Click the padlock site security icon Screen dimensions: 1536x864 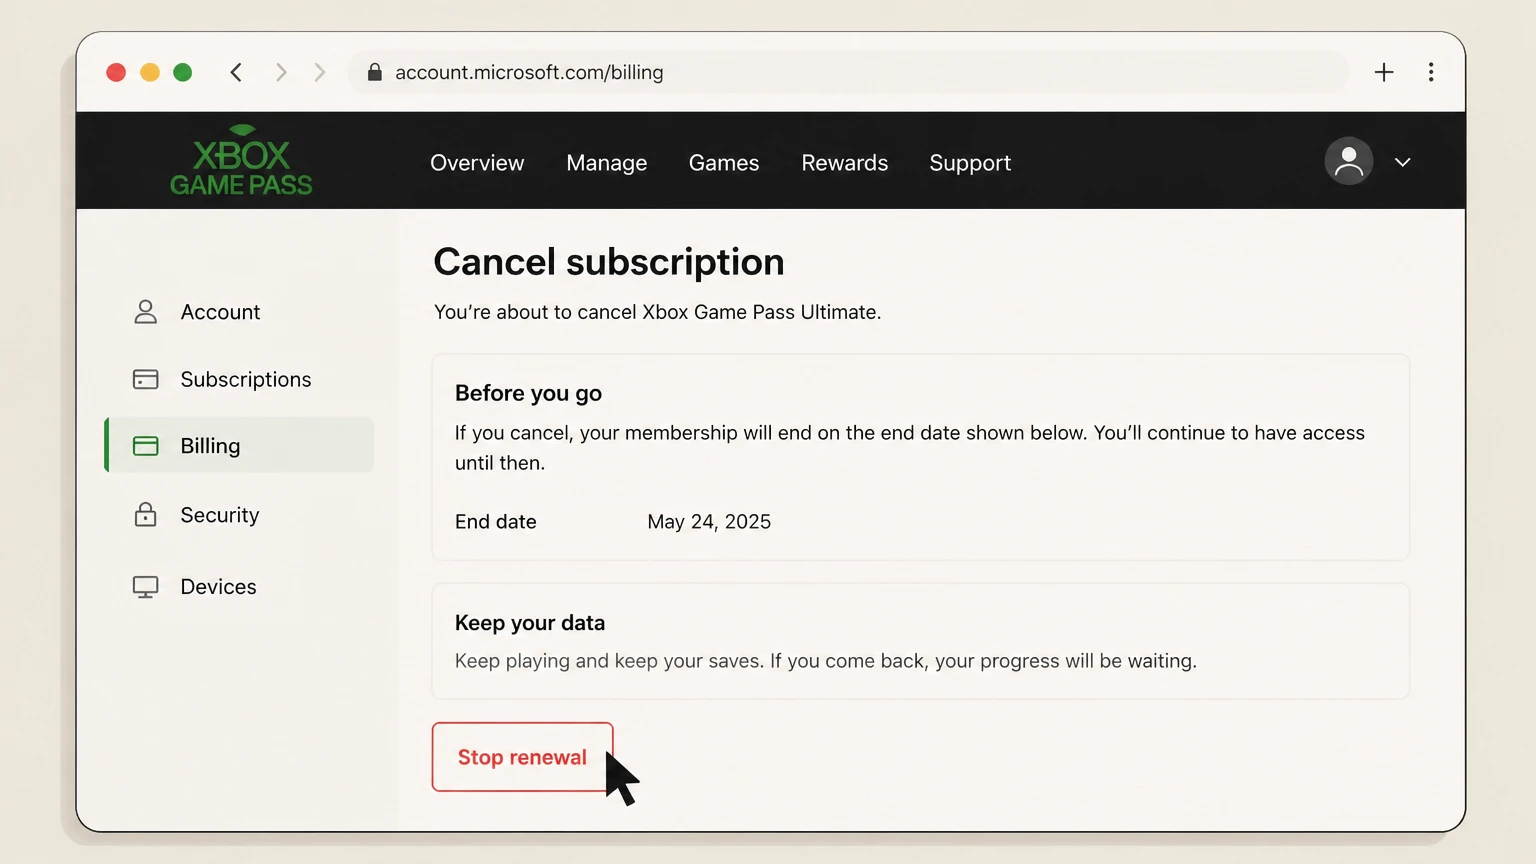point(375,72)
